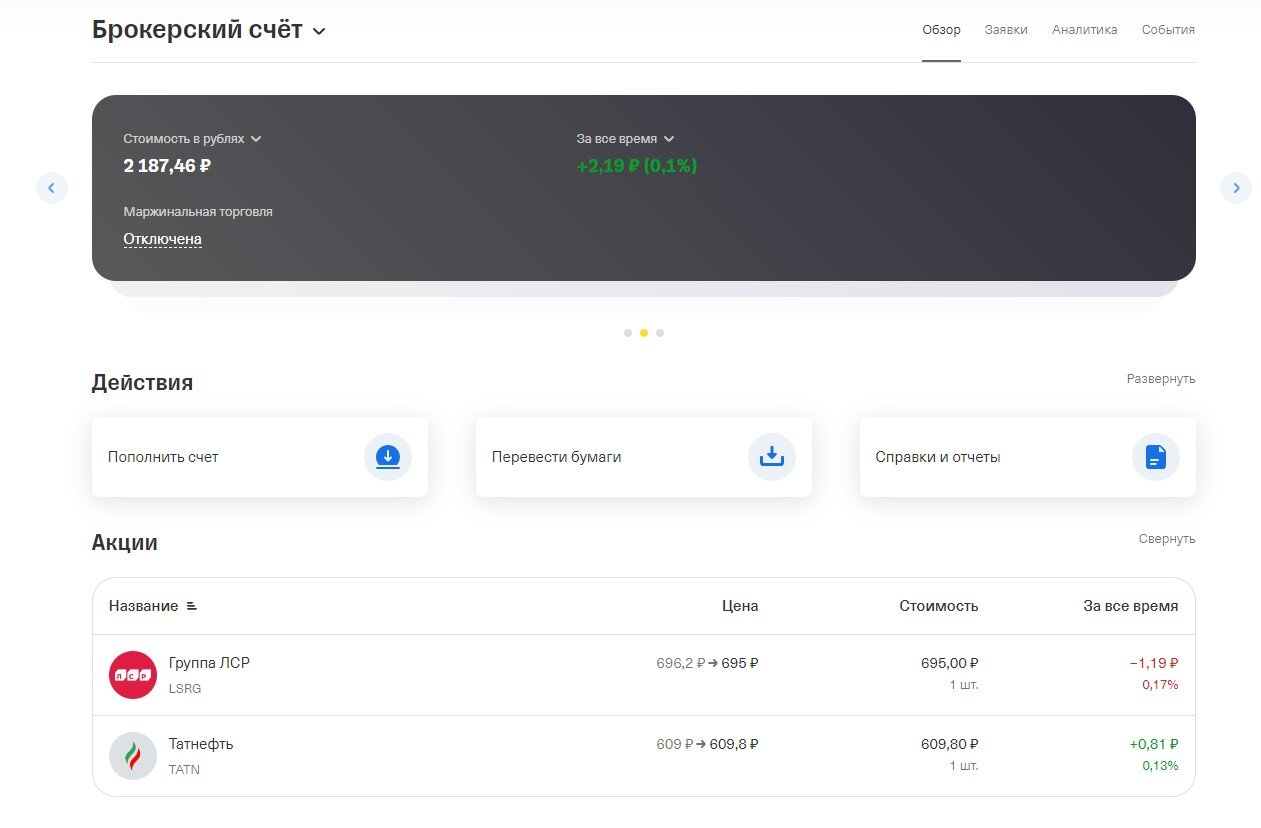The width and height of the screenshot is (1261, 828).
Task: Expand the Действия section with Развернуть
Action: click(1160, 379)
